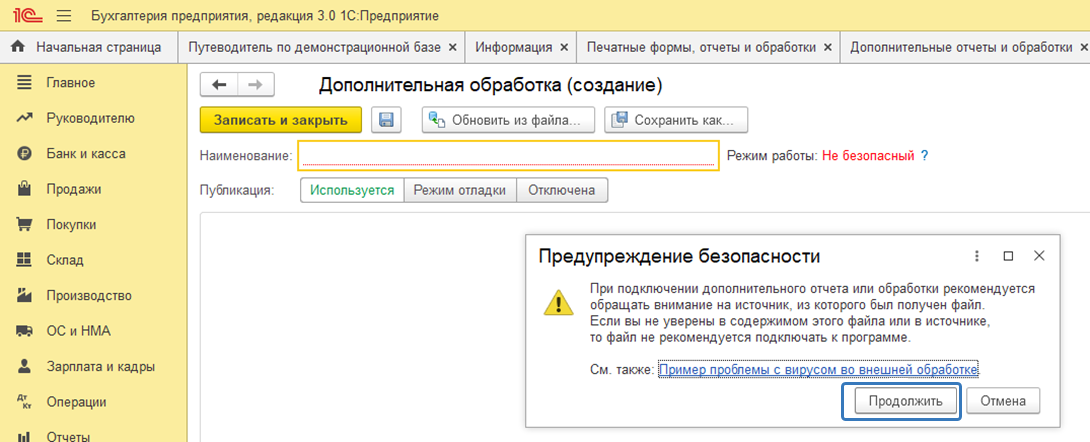Open the virus example problem link
Viewport: 1090px width, 442px height.
point(818,370)
